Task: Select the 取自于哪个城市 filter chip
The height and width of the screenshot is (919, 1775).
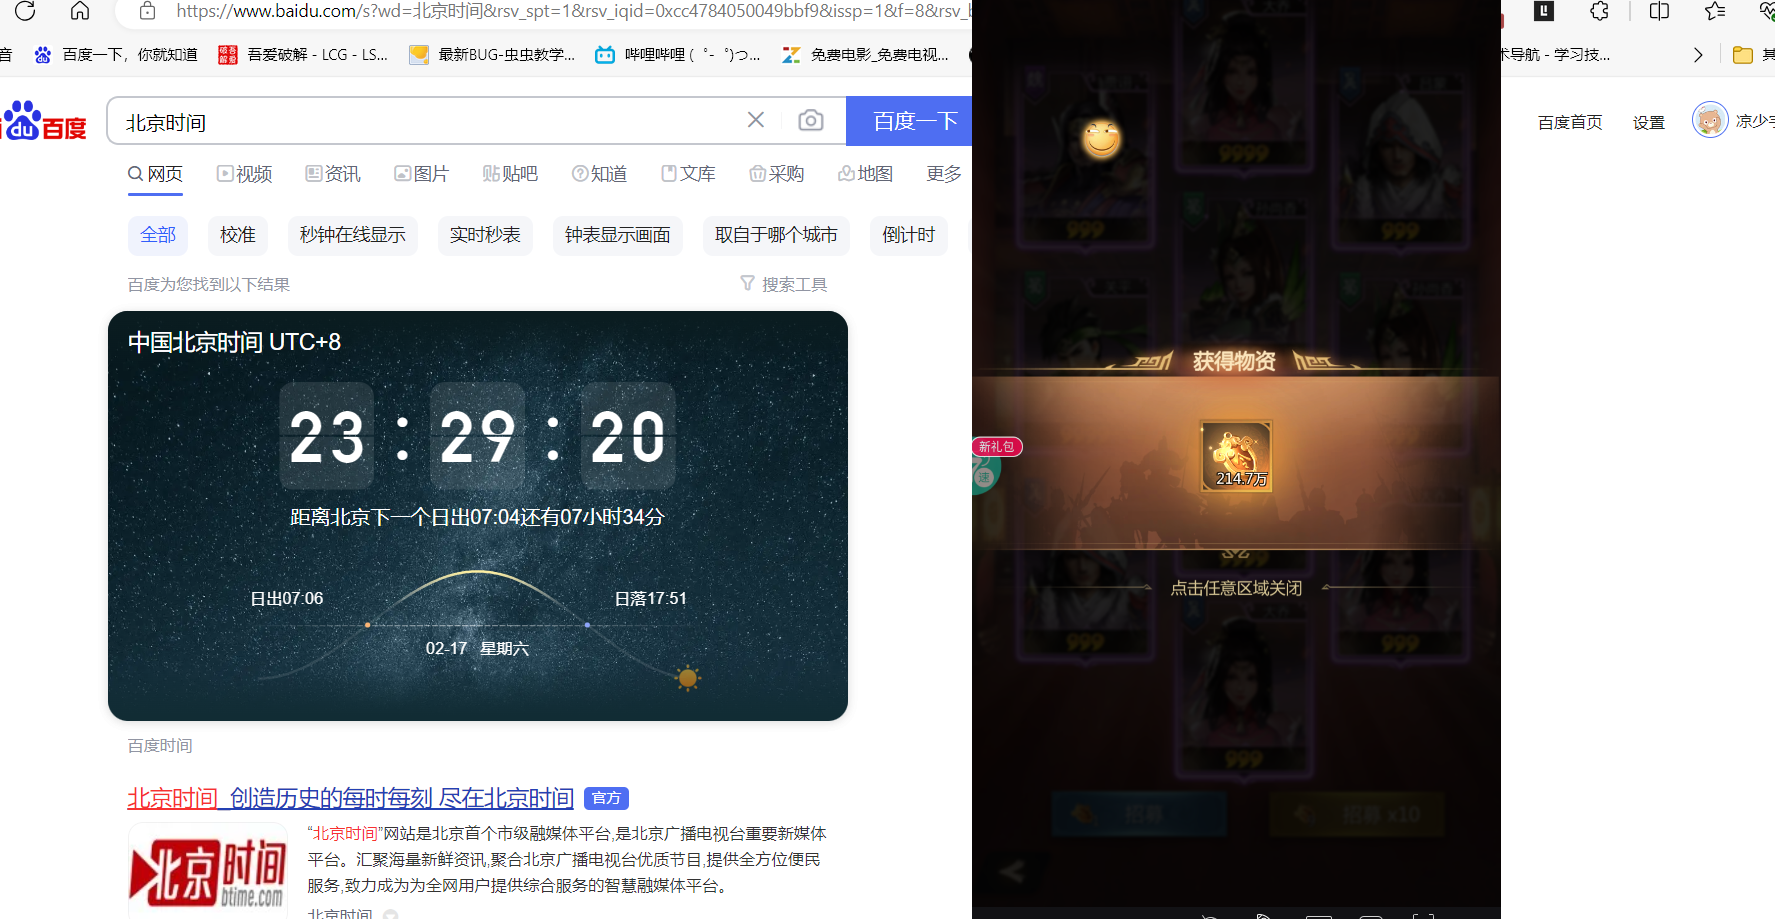Action: pyautogui.click(x=776, y=235)
